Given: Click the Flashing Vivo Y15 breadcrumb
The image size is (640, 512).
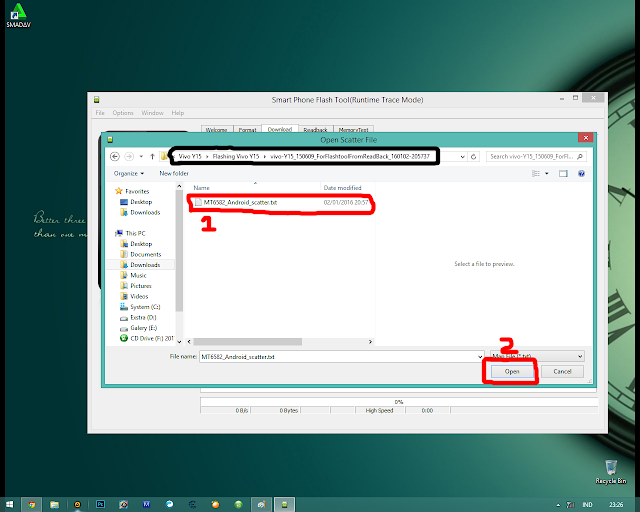Looking at the screenshot, I should (x=236, y=156).
